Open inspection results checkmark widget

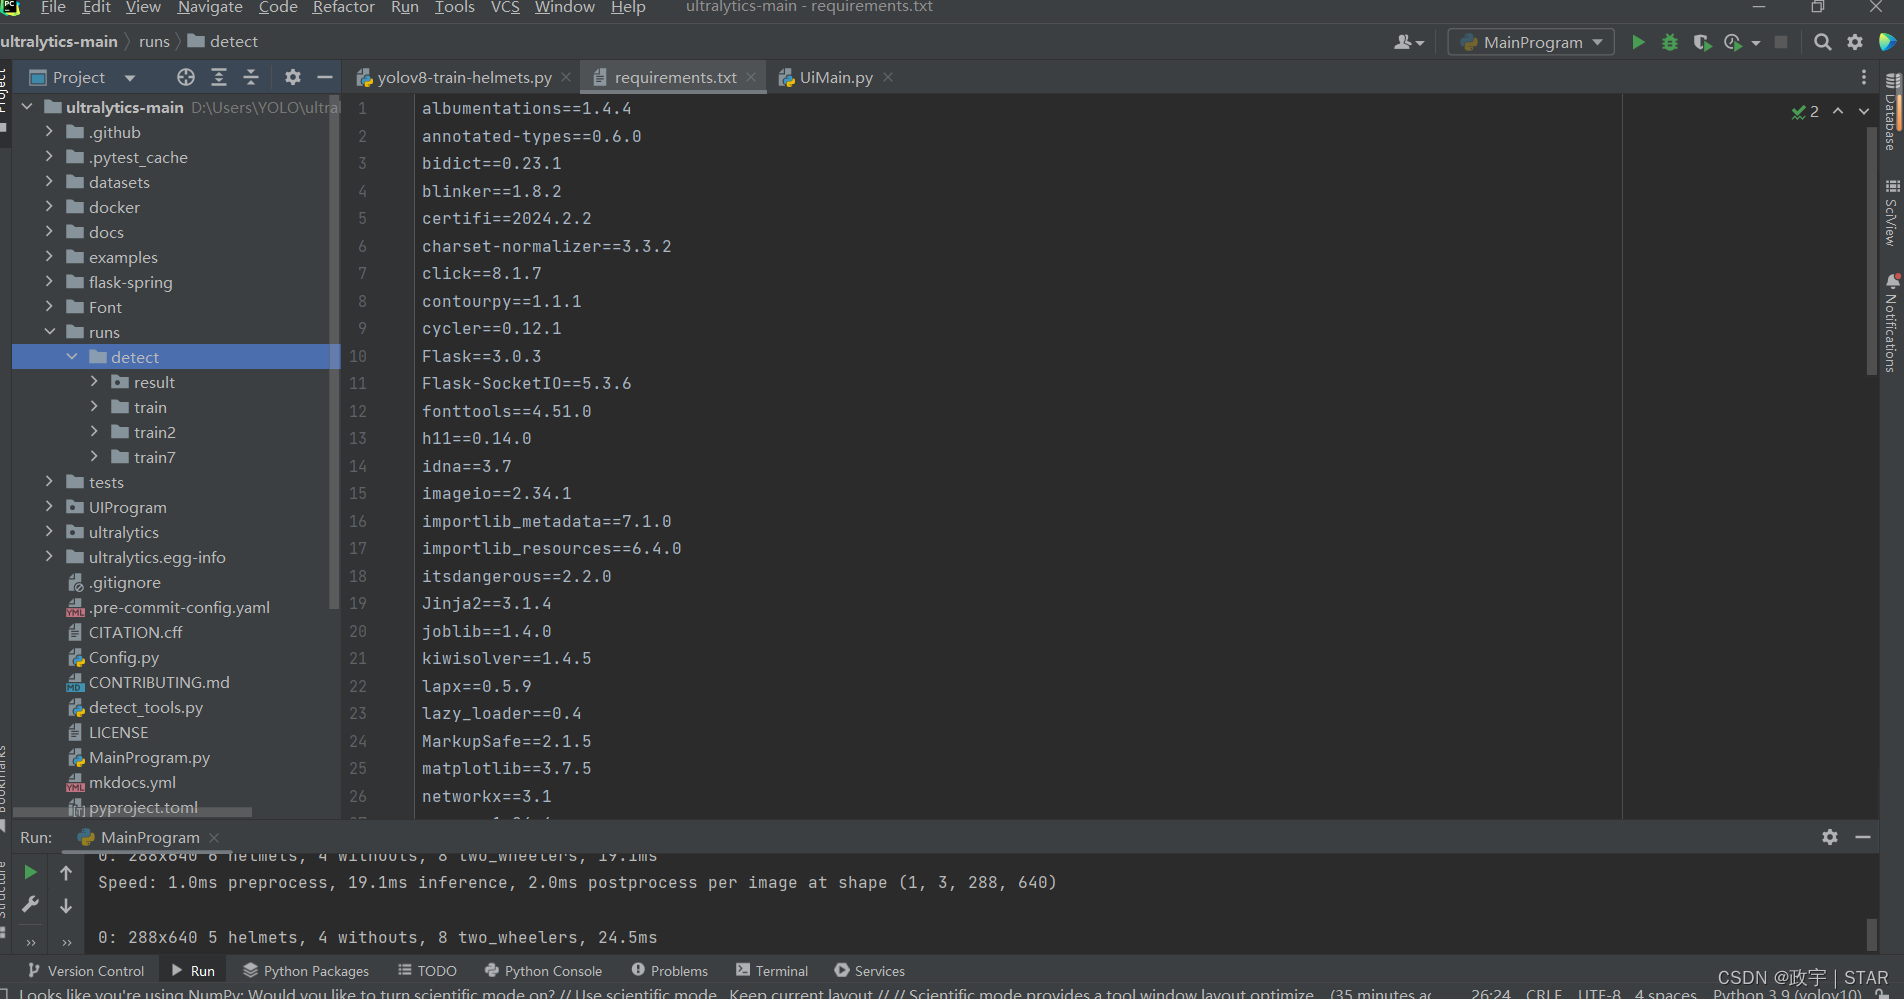point(1805,111)
